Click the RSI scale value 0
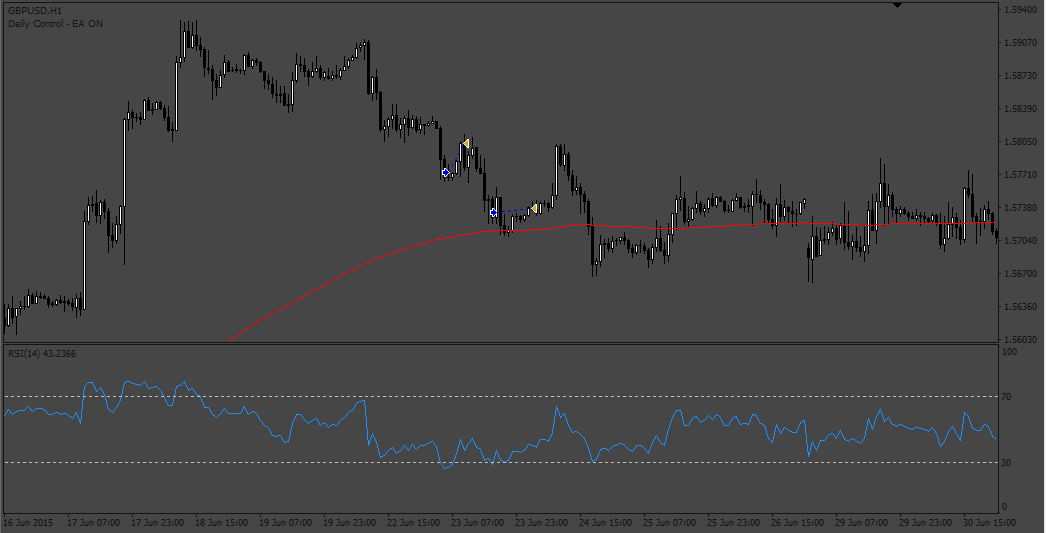 [1005, 507]
